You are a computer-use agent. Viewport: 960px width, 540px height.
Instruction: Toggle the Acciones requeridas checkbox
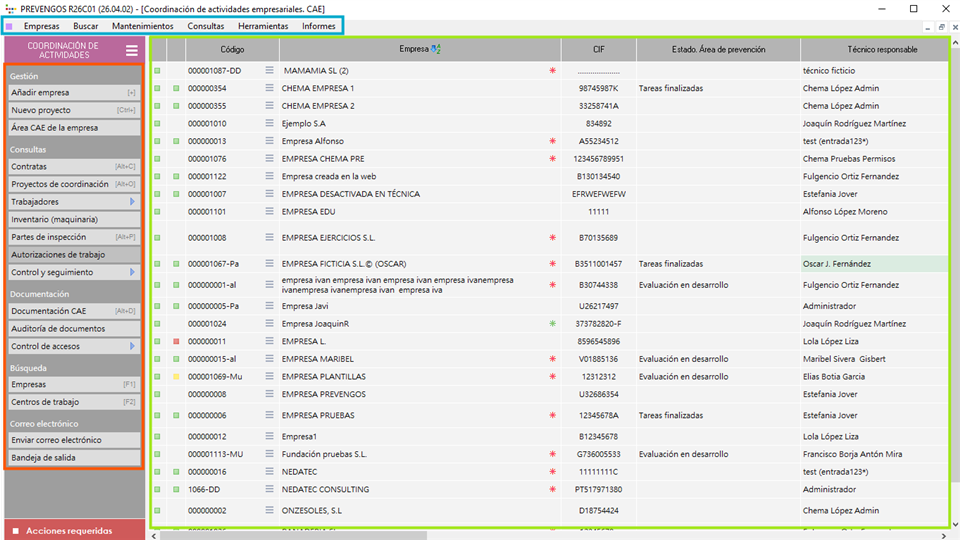(15, 531)
